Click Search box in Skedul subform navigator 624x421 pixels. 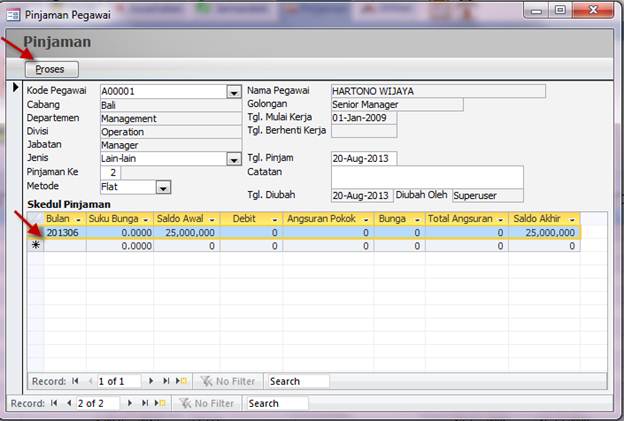click(x=298, y=381)
